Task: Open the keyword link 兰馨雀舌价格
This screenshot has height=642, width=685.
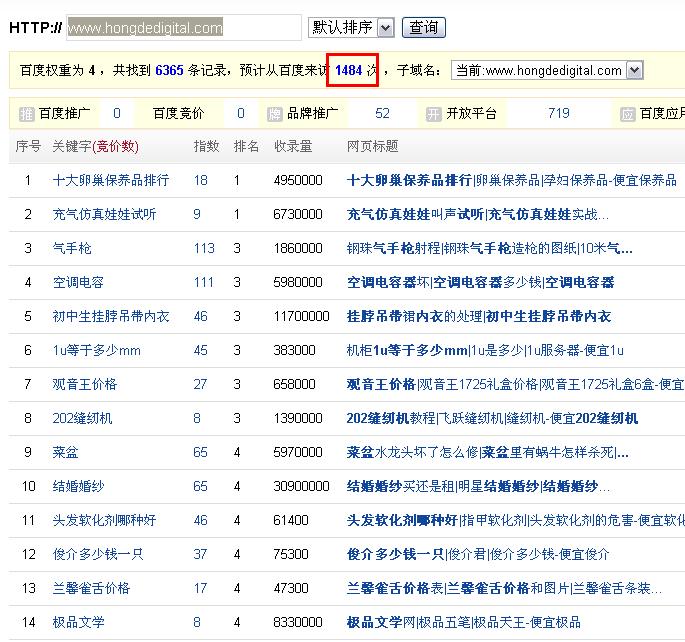Action: click(x=91, y=589)
